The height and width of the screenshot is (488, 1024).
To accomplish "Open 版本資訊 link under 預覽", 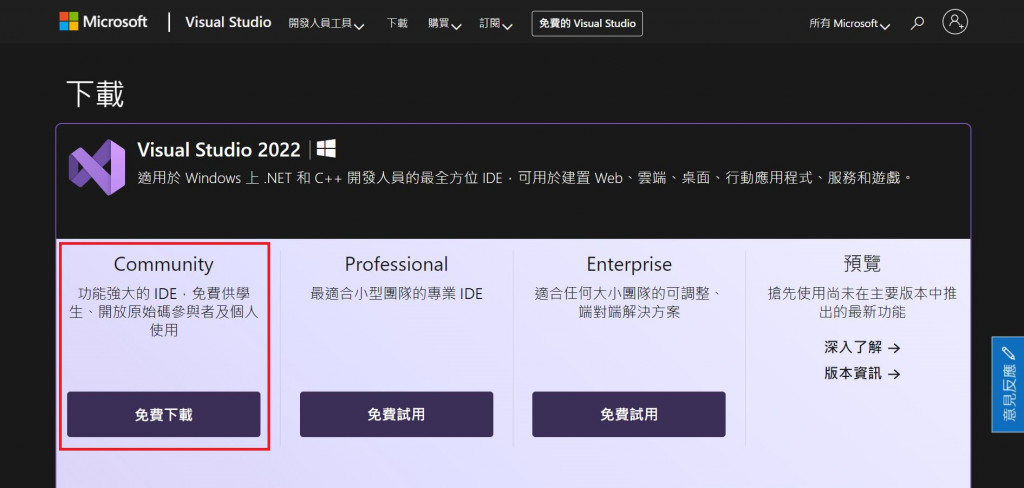I will tap(862, 374).
